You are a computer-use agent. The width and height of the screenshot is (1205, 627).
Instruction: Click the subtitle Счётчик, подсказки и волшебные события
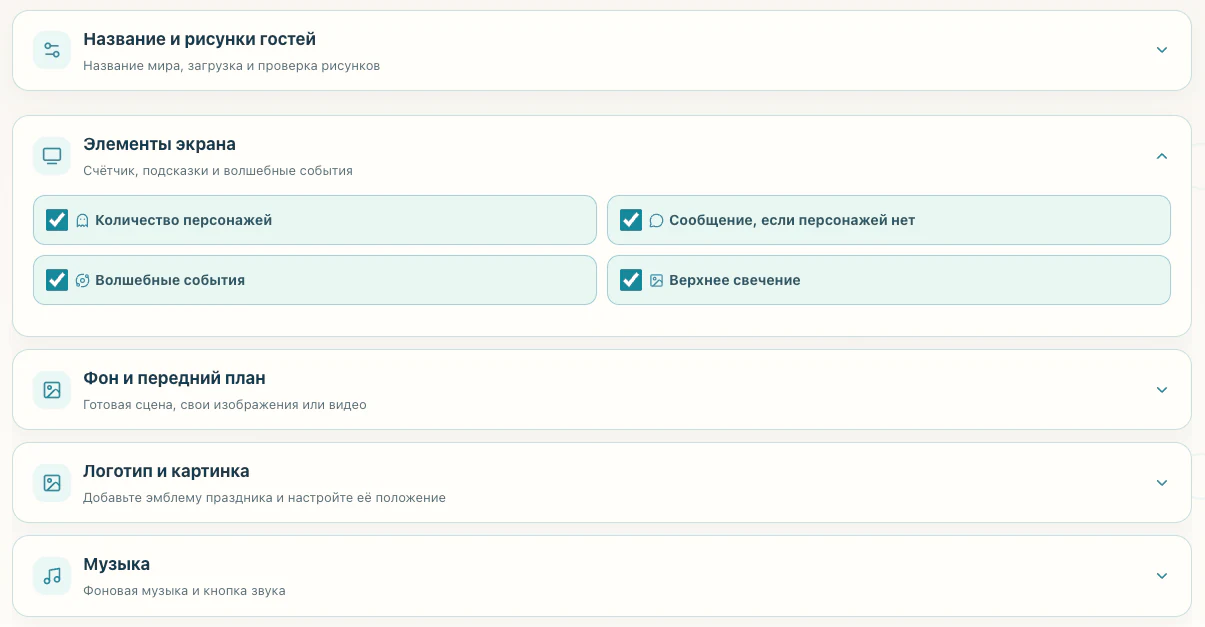pyautogui.click(x=218, y=171)
